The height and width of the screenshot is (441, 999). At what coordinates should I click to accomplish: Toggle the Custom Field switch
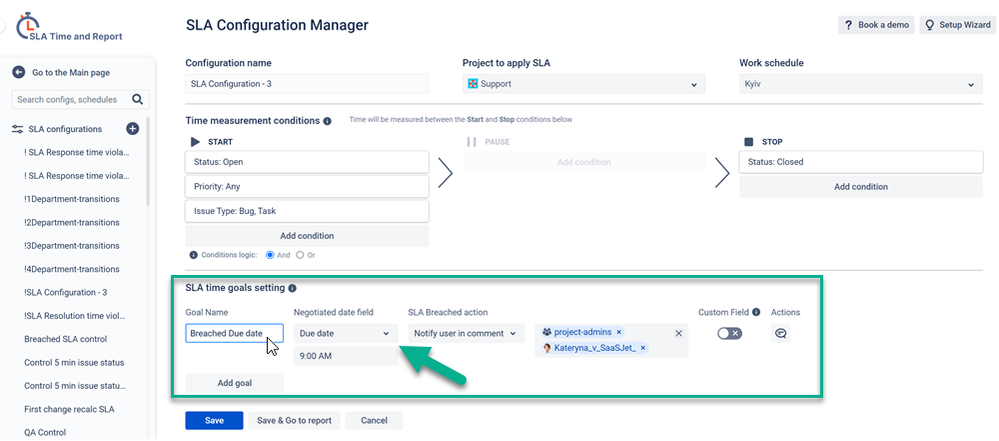(x=729, y=333)
